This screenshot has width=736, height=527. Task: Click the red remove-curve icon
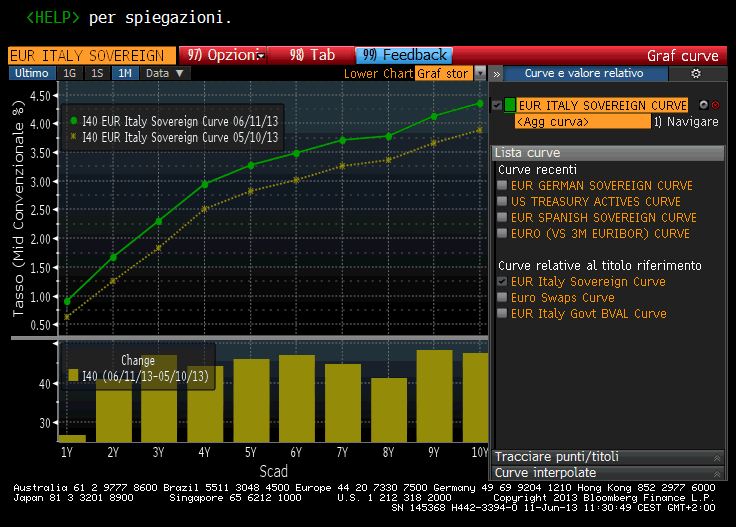pyautogui.click(x=715, y=105)
